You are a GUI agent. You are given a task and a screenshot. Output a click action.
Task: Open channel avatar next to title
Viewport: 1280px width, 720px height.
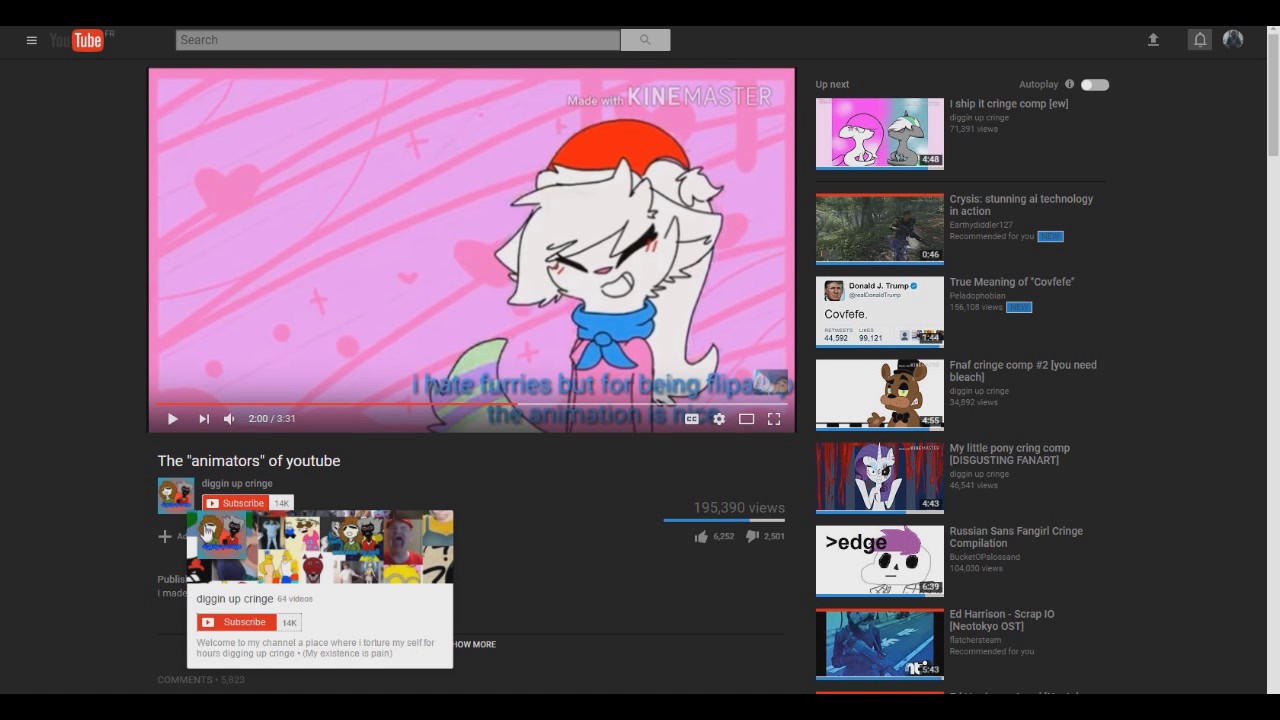point(175,496)
